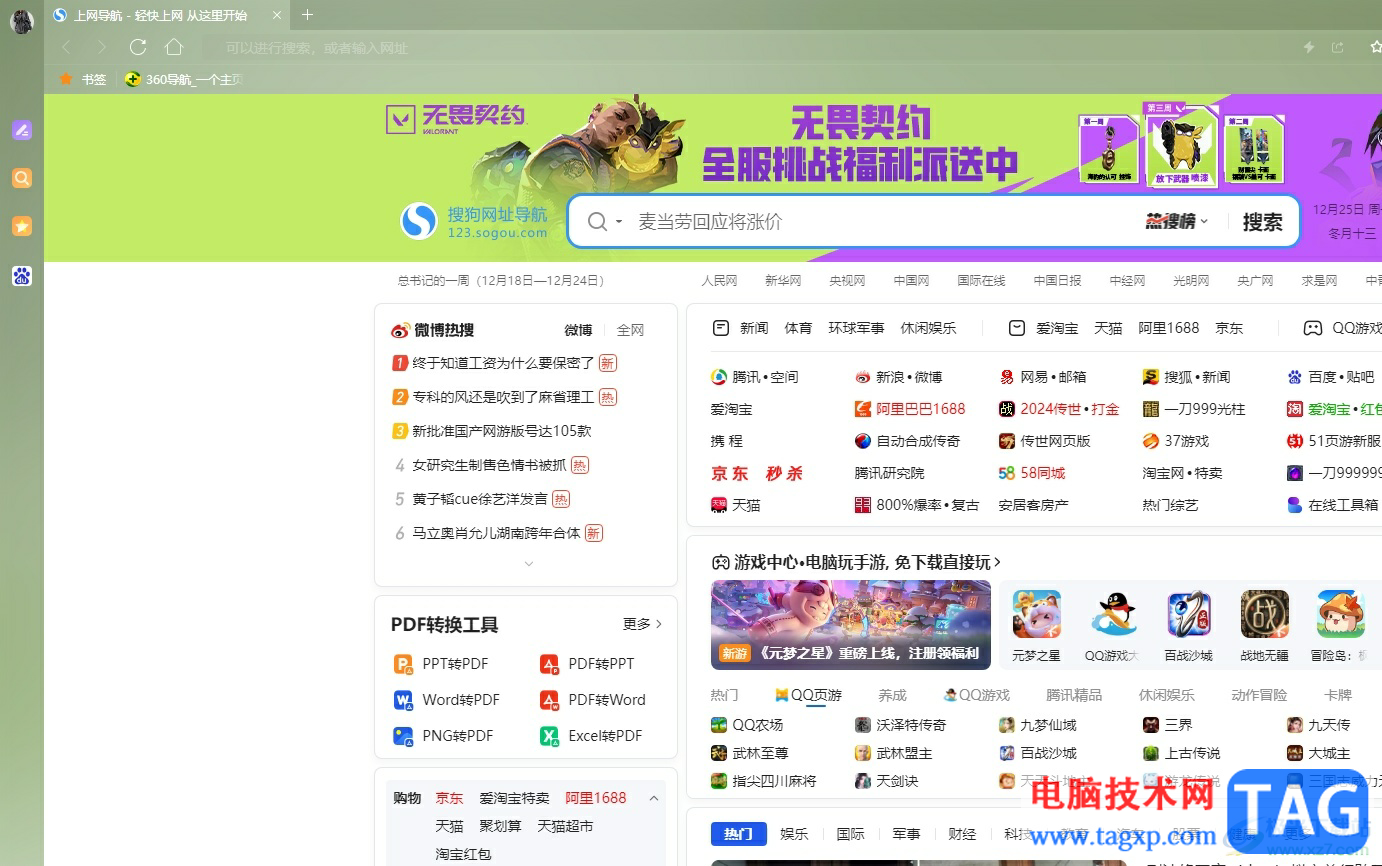The width and height of the screenshot is (1382, 866).
Task: Open the 360导航 bookmark
Action: point(183,79)
